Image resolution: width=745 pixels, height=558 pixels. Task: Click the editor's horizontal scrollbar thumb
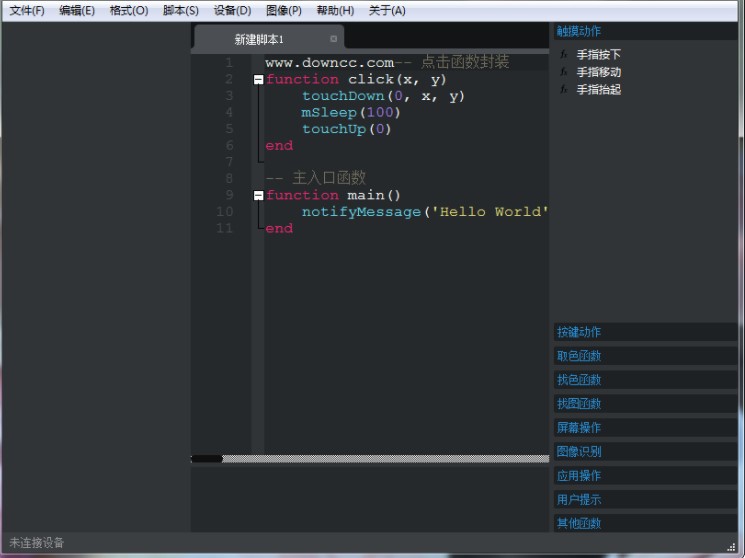[x=207, y=459]
